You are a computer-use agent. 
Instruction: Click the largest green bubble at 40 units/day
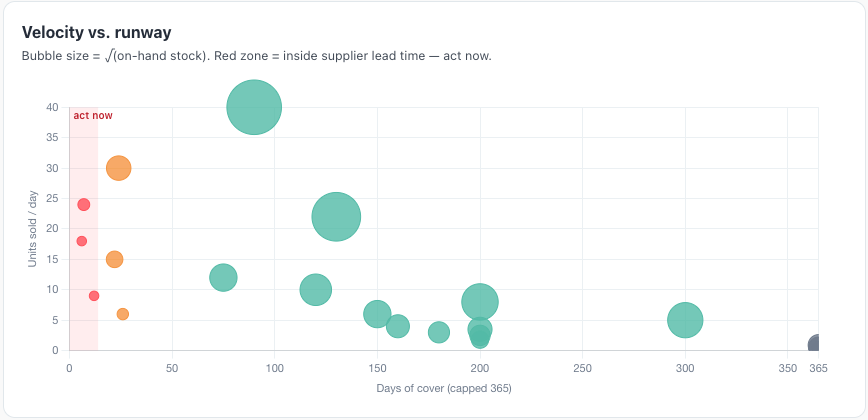254,107
